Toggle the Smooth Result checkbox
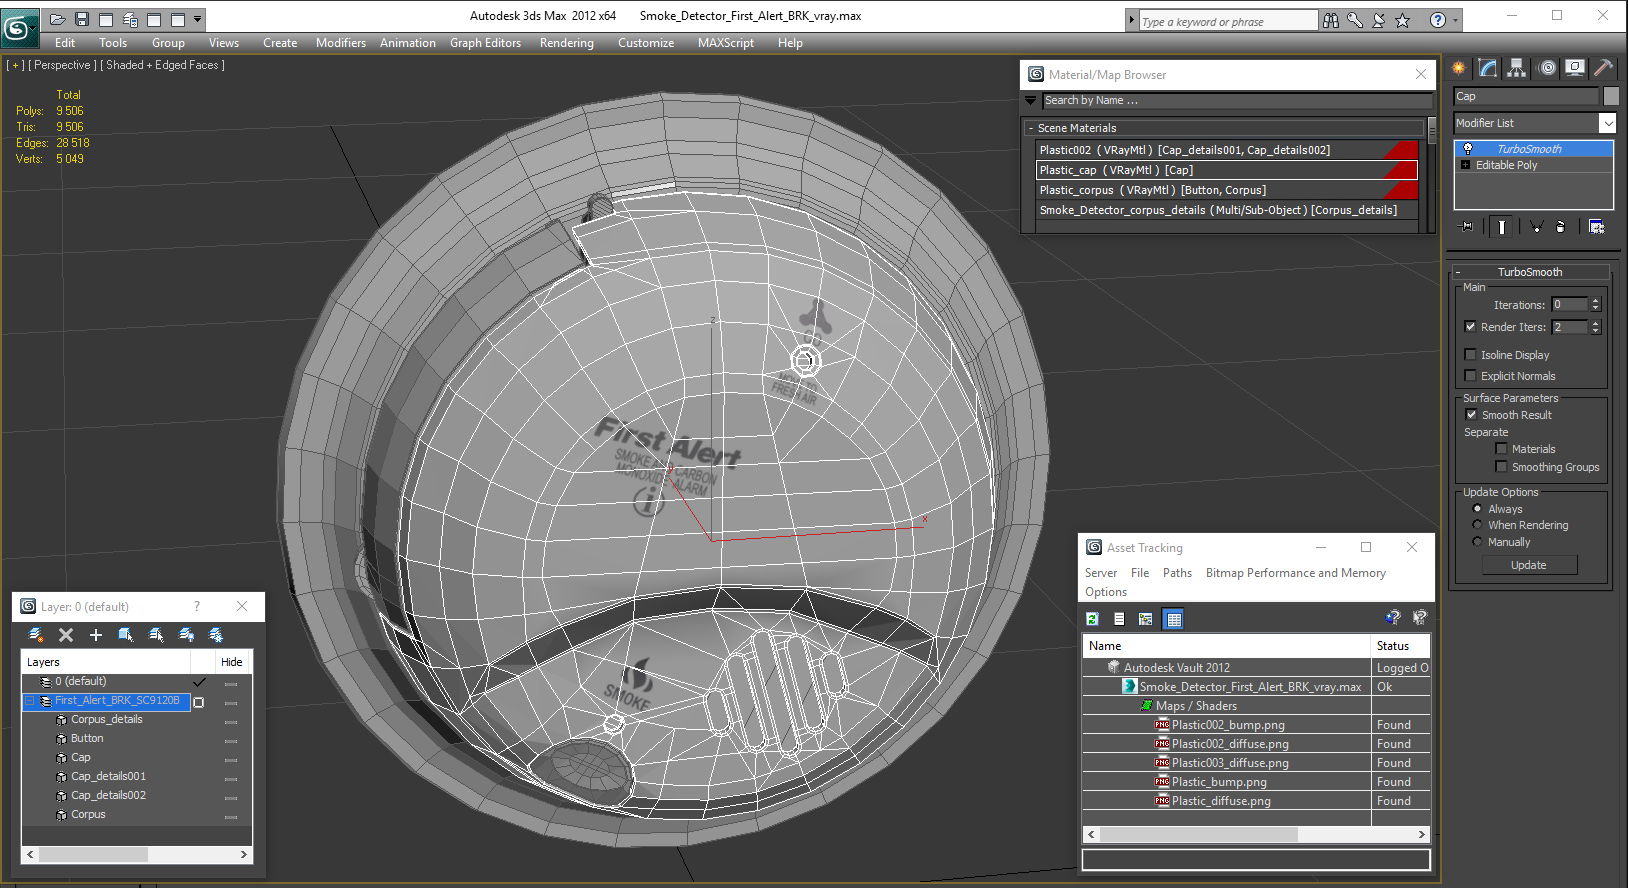The image size is (1628, 888). click(x=1471, y=415)
